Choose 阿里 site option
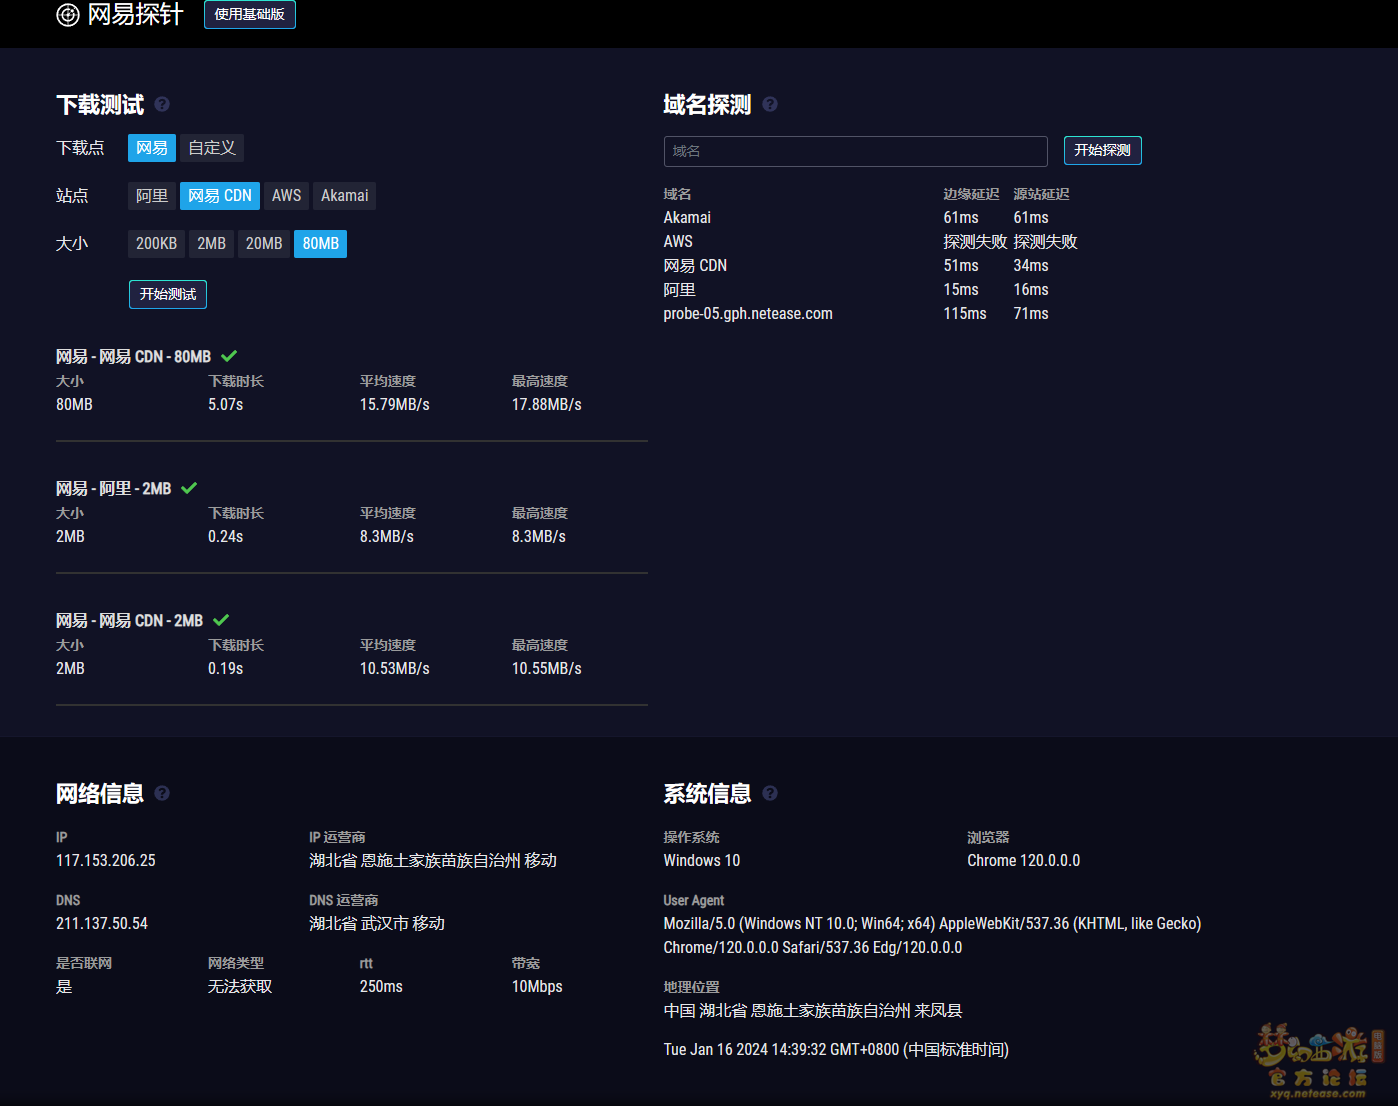1398x1106 pixels. [152, 196]
